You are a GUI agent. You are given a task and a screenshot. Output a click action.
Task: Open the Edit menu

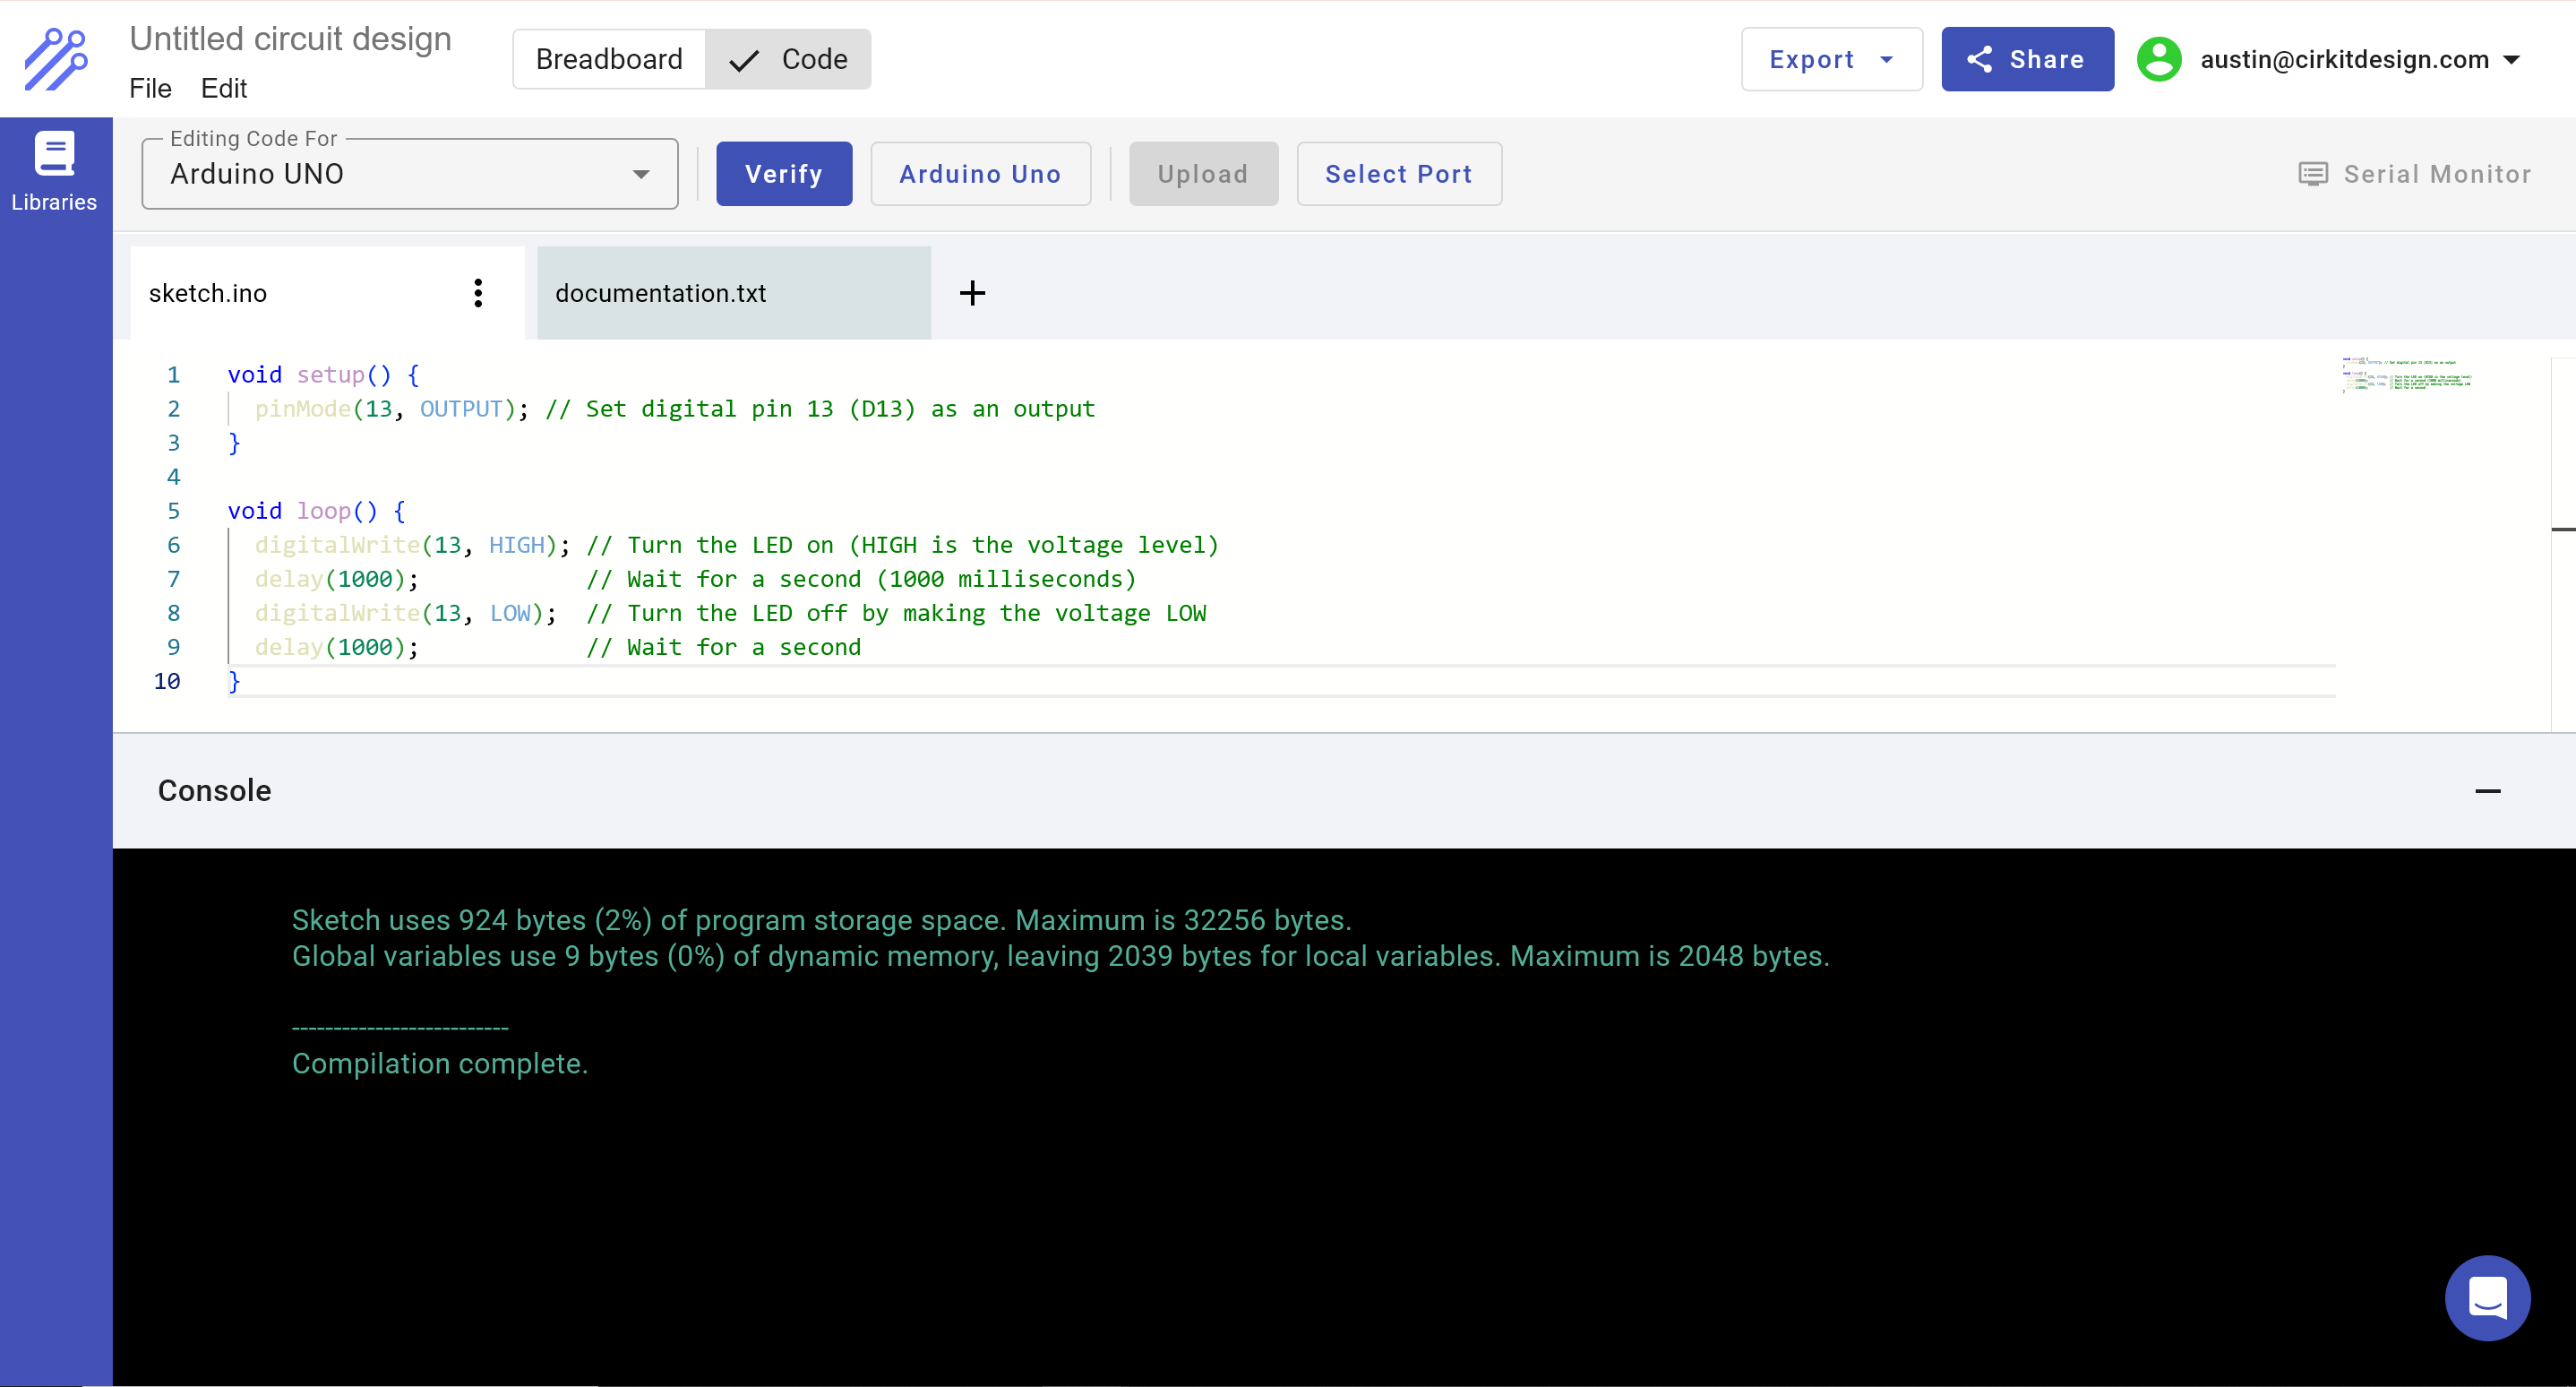click(x=223, y=89)
